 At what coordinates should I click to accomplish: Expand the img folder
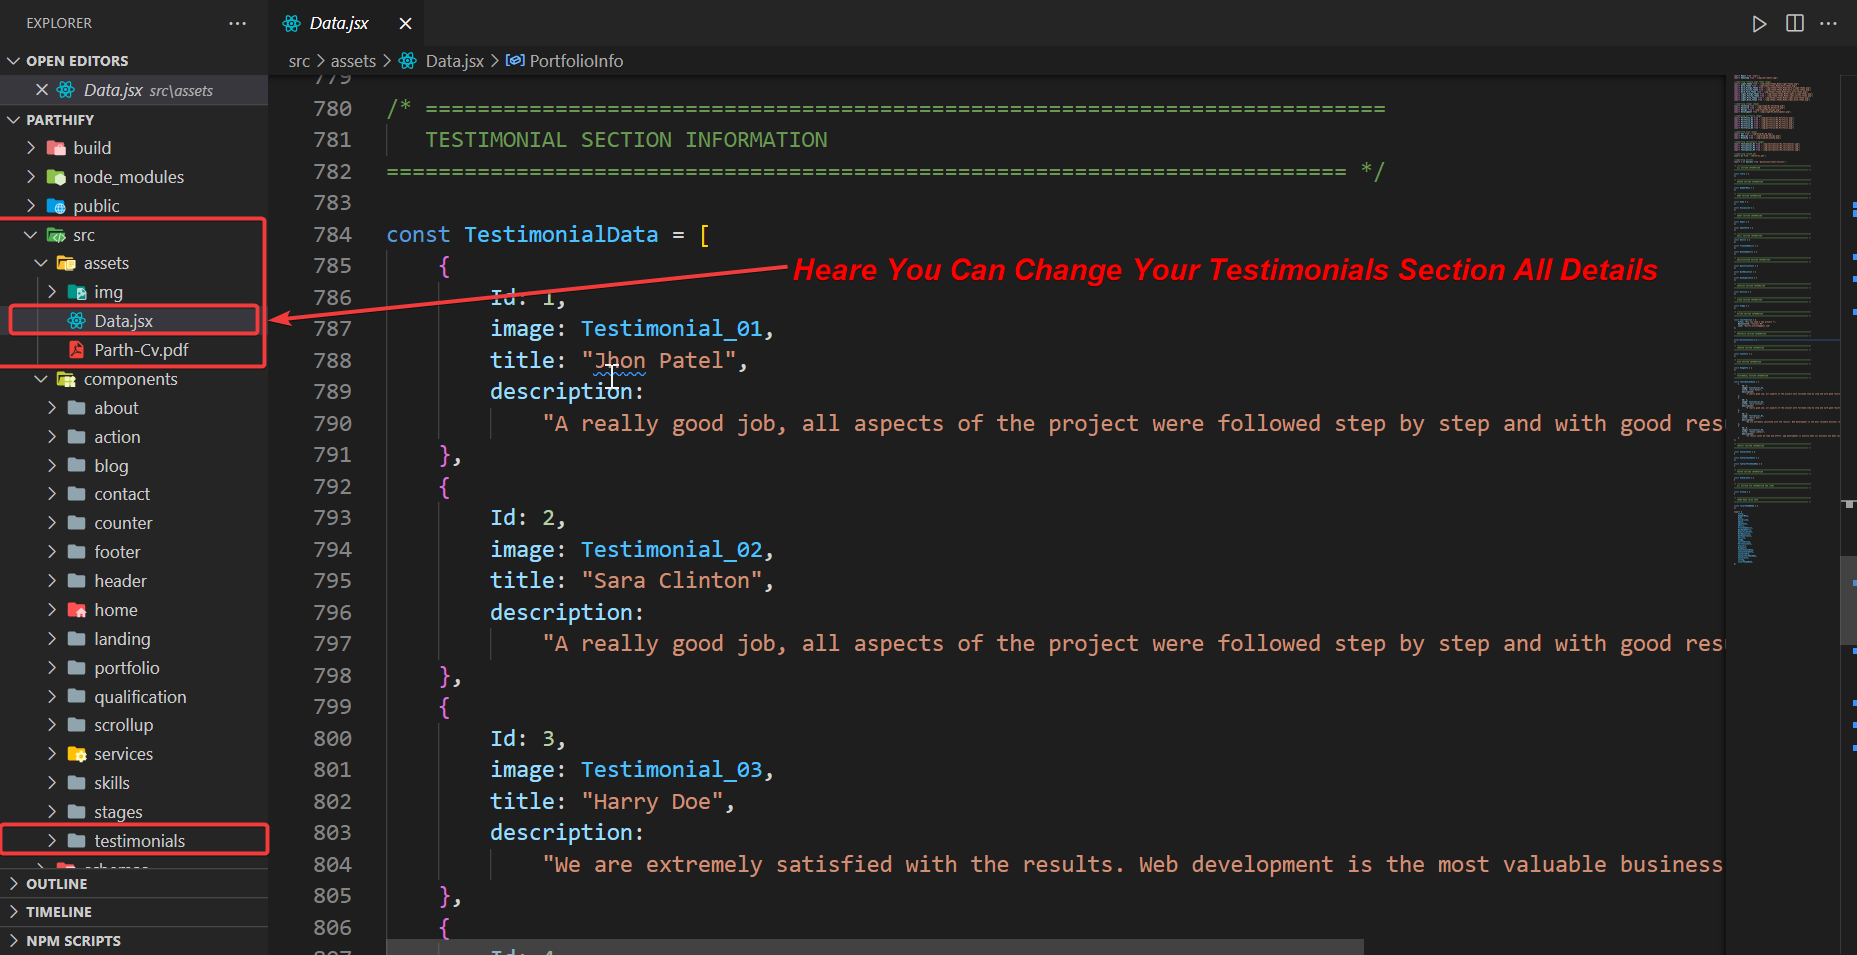(108, 292)
